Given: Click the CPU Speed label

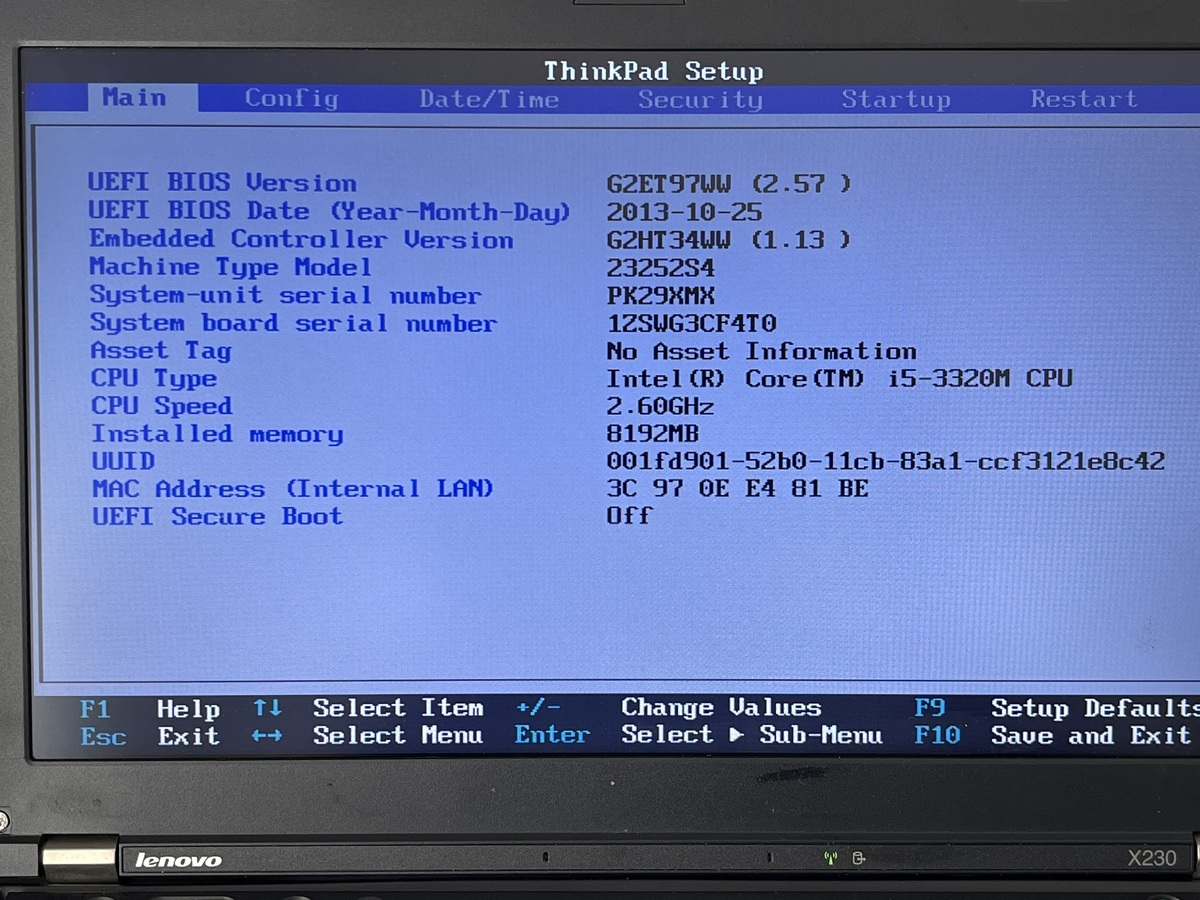Looking at the screenshot, I should pos(161,406).
